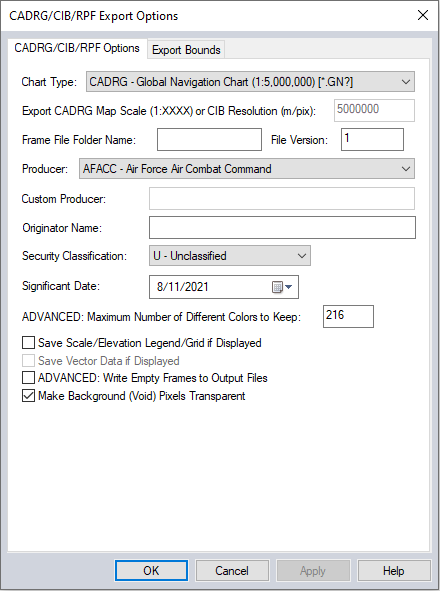Enable Save Scale/Elevation Legend/Grid if Displayed
The width and height of the screenshot is (440, 591).
[x=28, y=343]
